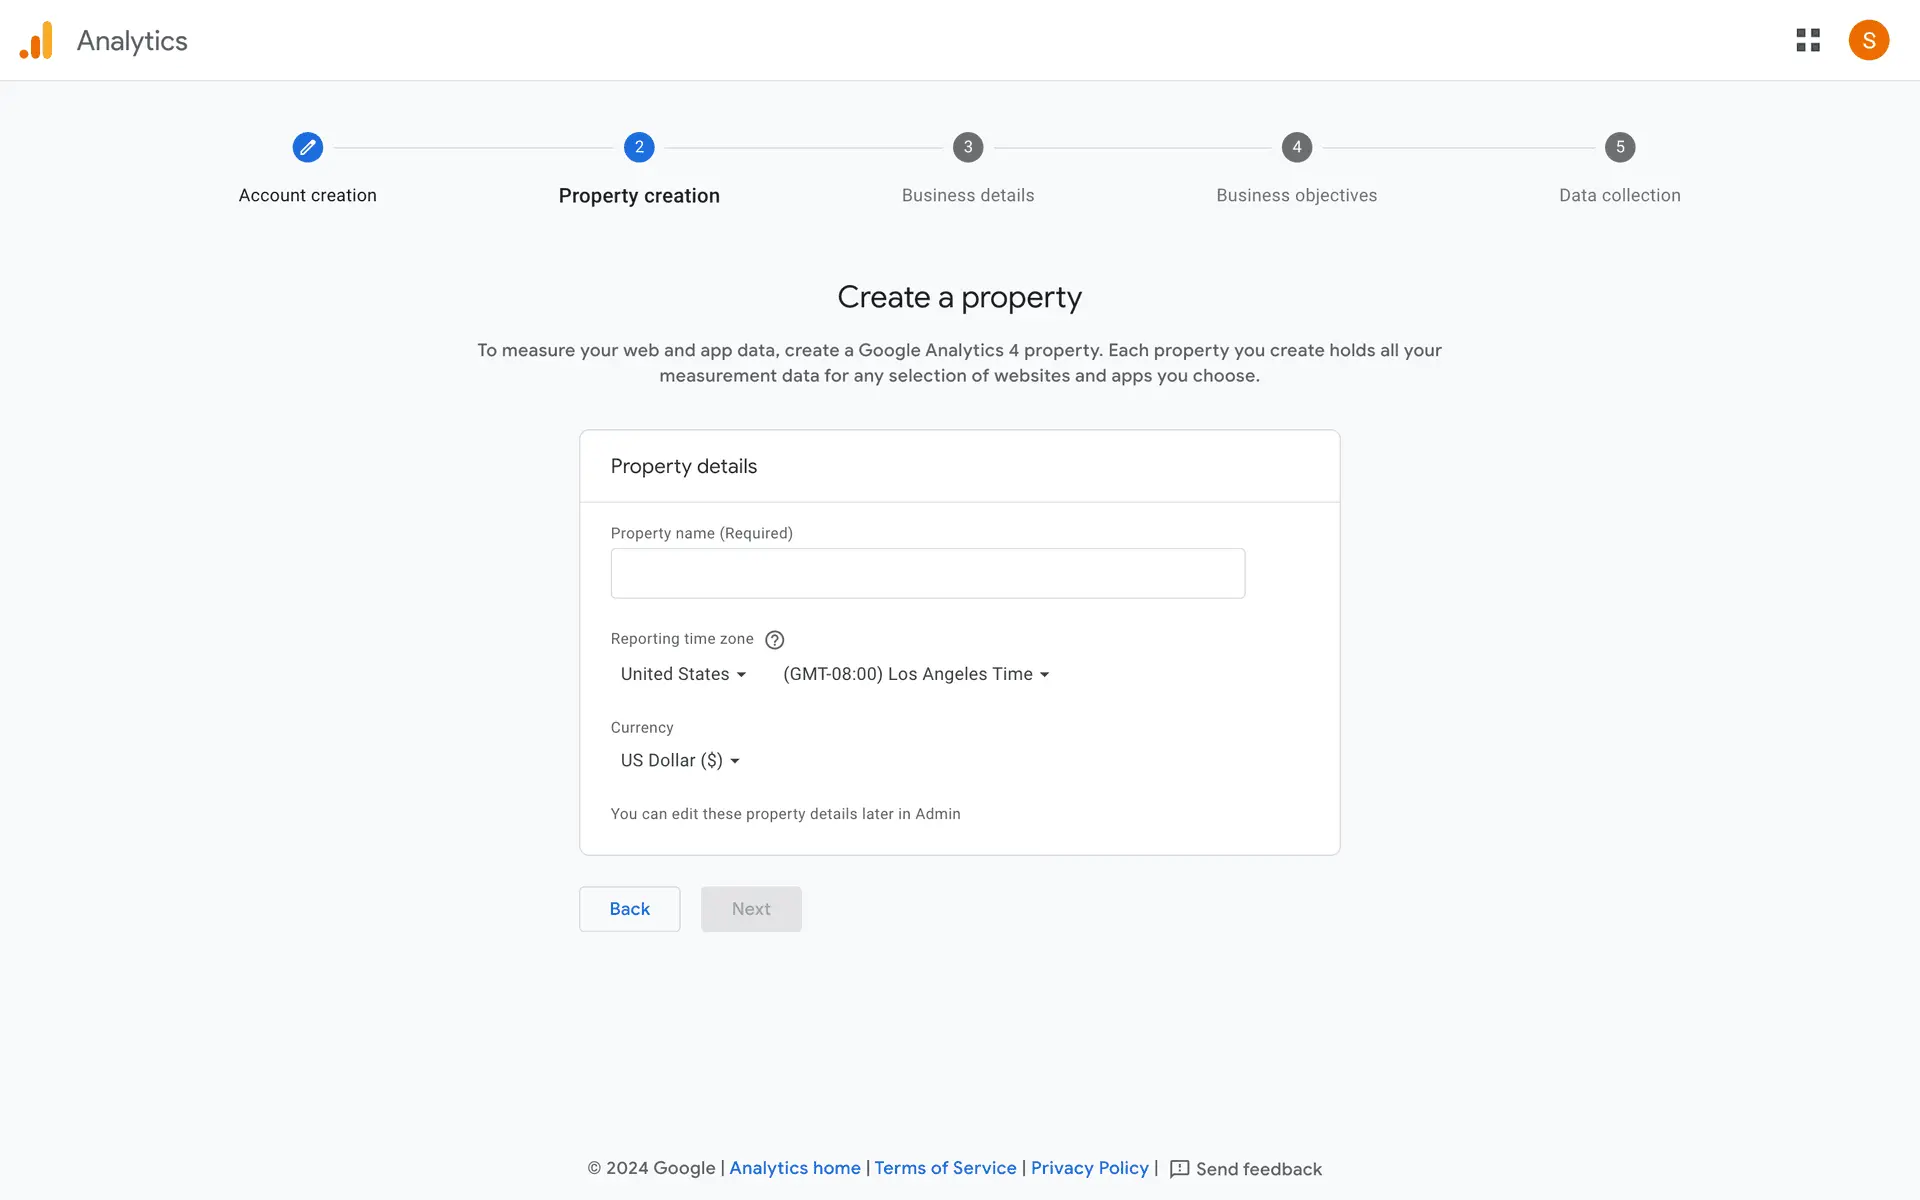Image resolution: width=1920 pixels, height=1200 pixels.
Task: Select the Data collection step label
Action: [x=1619, y=196]
